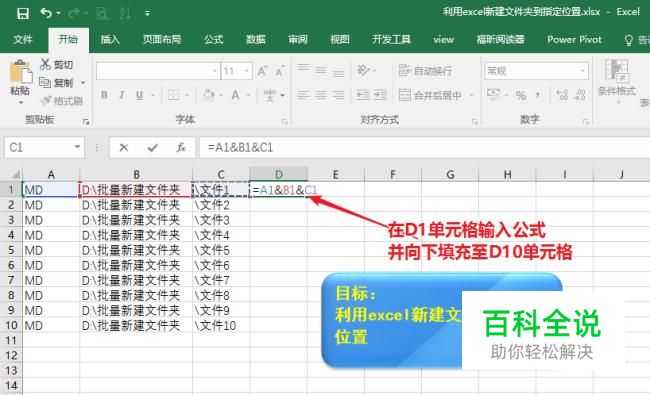Click the 剪切 scissors button

pos(56,64)
